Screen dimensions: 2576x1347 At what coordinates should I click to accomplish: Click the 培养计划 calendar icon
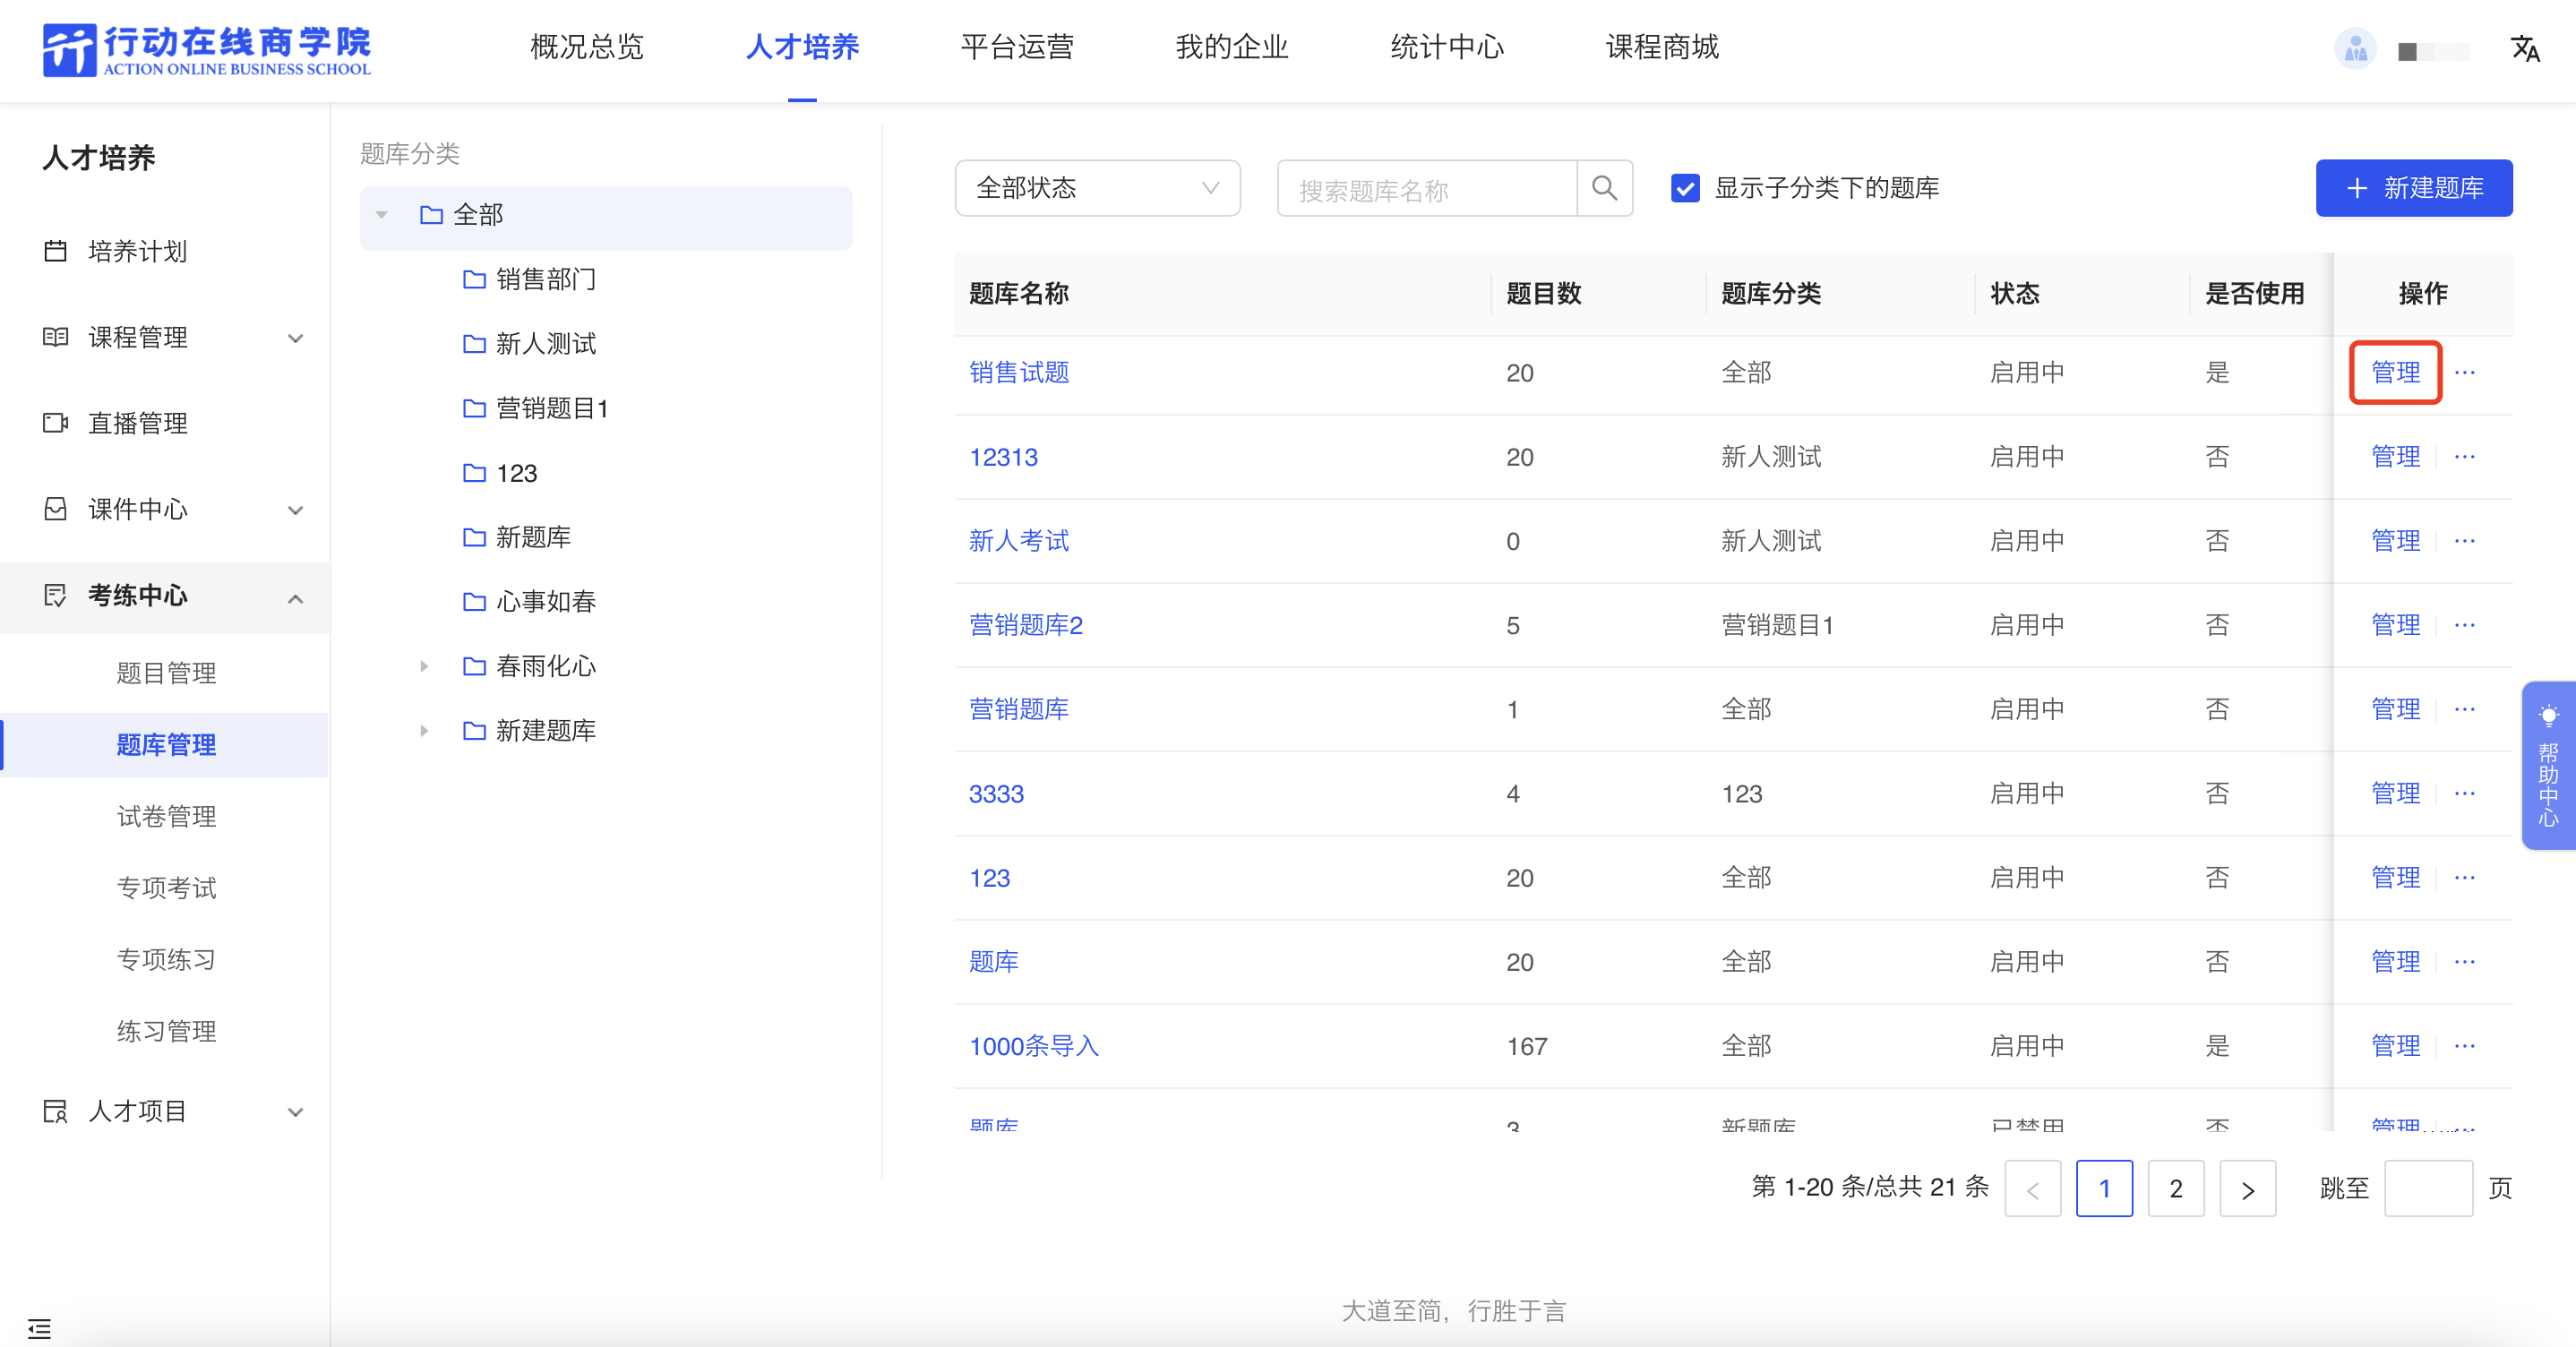tap(56, 251)
